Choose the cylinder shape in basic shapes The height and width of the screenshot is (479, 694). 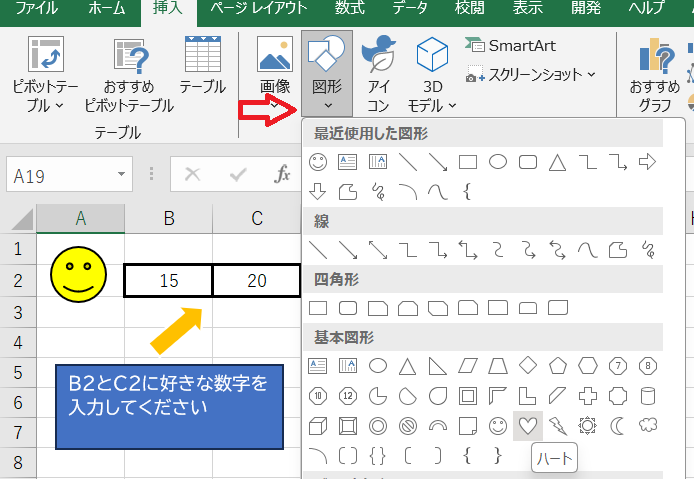pos(647,395)
